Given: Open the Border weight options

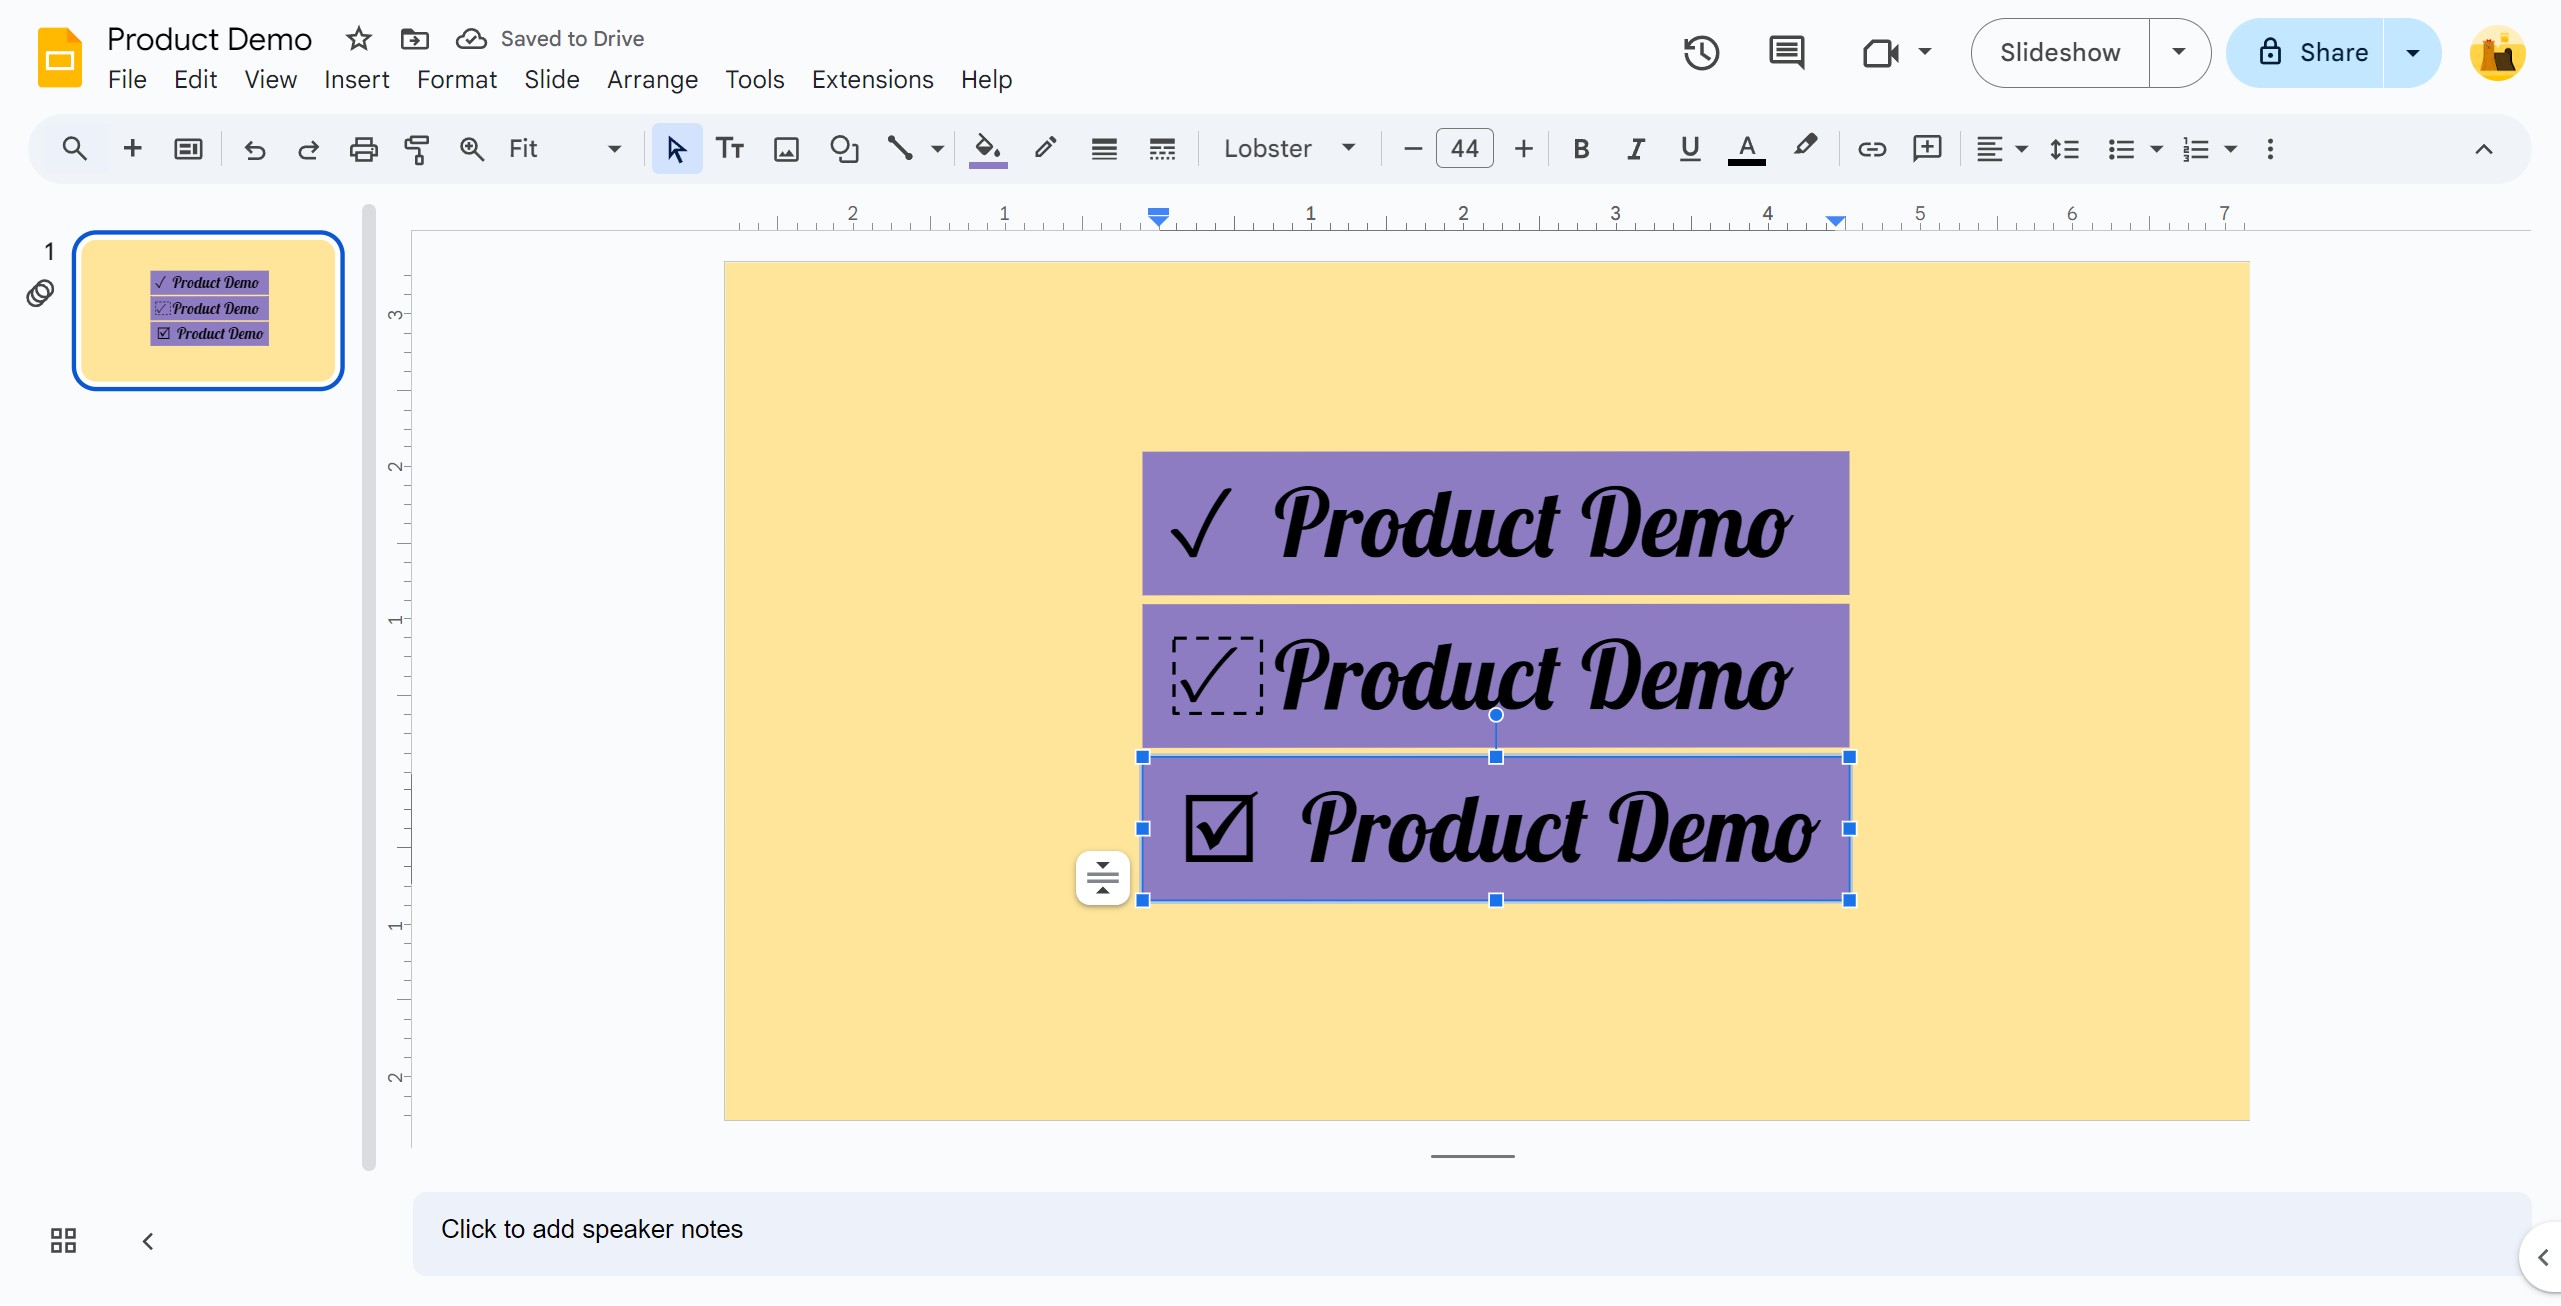Looking at the screenshot, I should point(1104,149).
